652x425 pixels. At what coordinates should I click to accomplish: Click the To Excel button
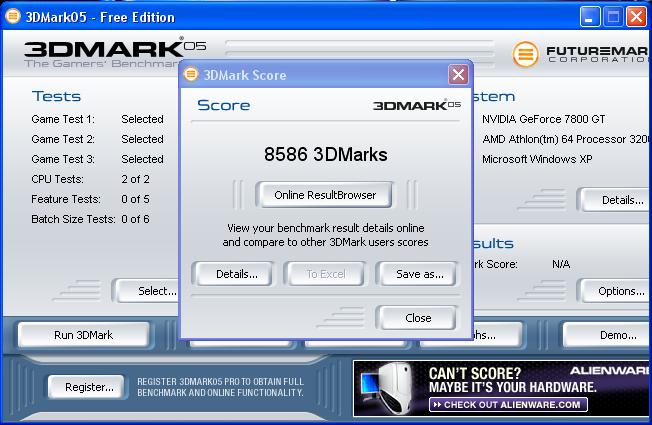[x=326, y=274]
